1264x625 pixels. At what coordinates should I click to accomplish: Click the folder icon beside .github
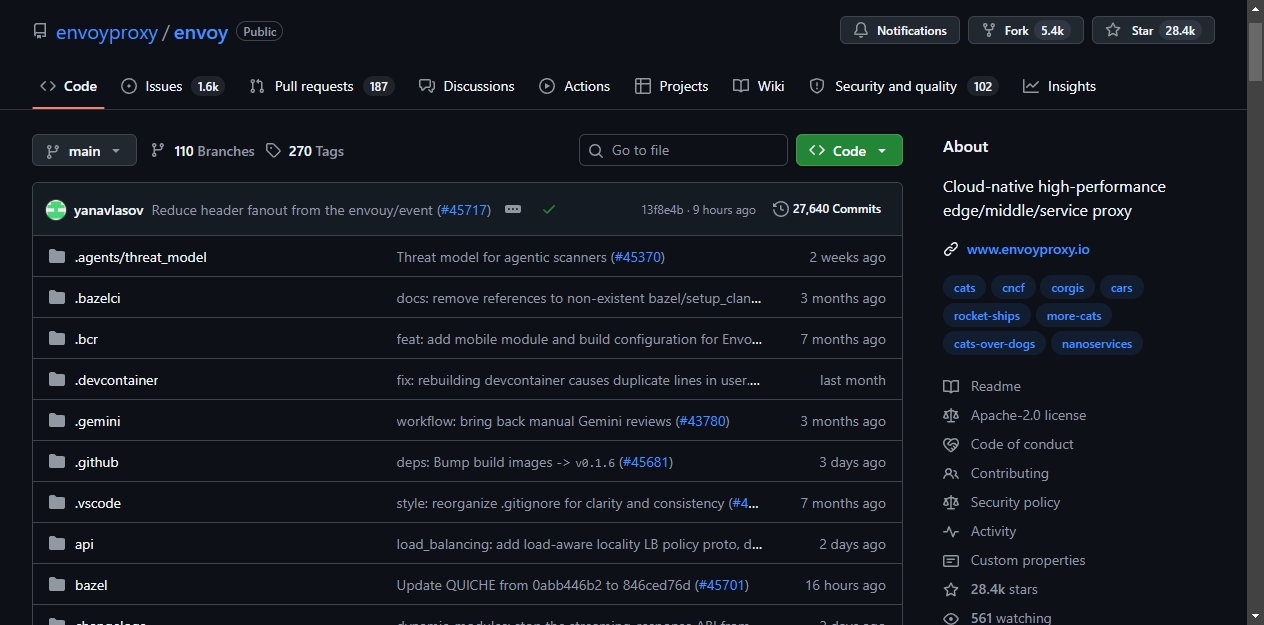[56, 462]
